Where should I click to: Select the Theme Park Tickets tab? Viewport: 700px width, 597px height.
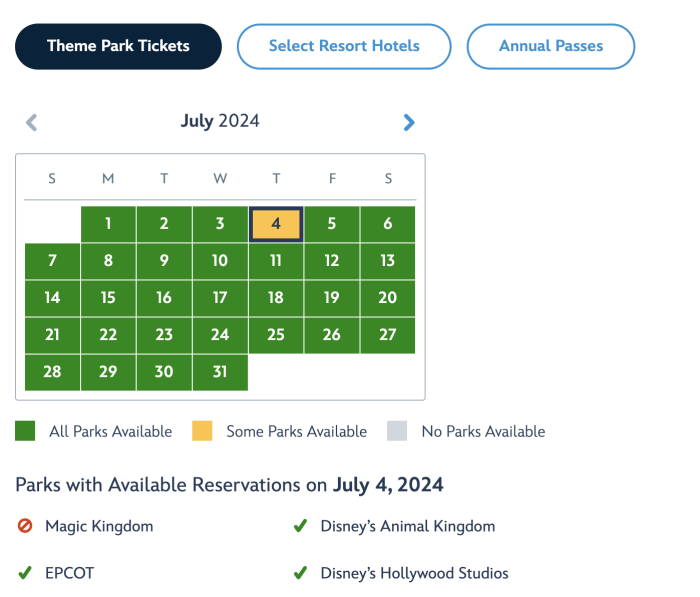[118, 46]
